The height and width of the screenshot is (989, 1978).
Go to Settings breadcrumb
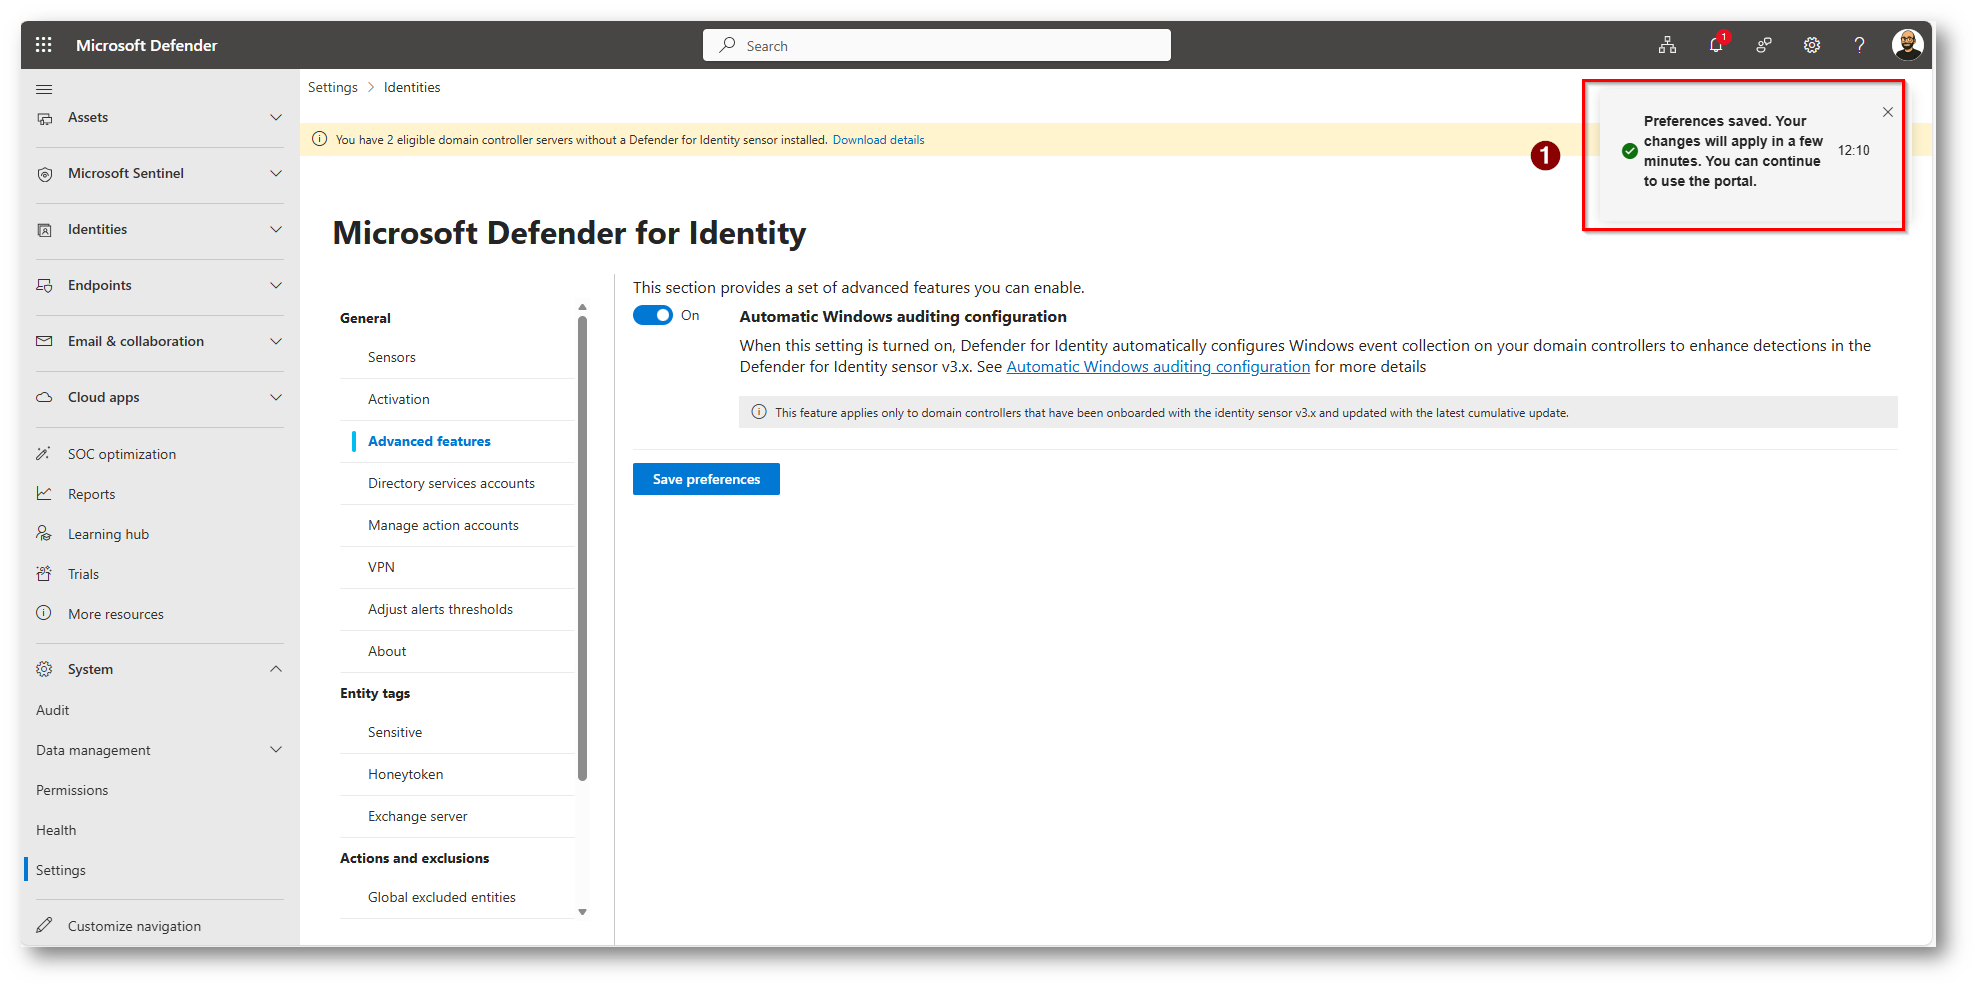point(333,88)
